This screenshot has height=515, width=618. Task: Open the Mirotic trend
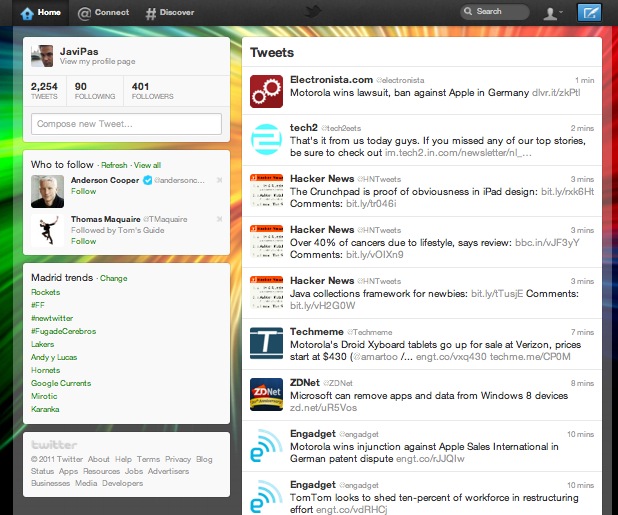click(x=44, y=396)
